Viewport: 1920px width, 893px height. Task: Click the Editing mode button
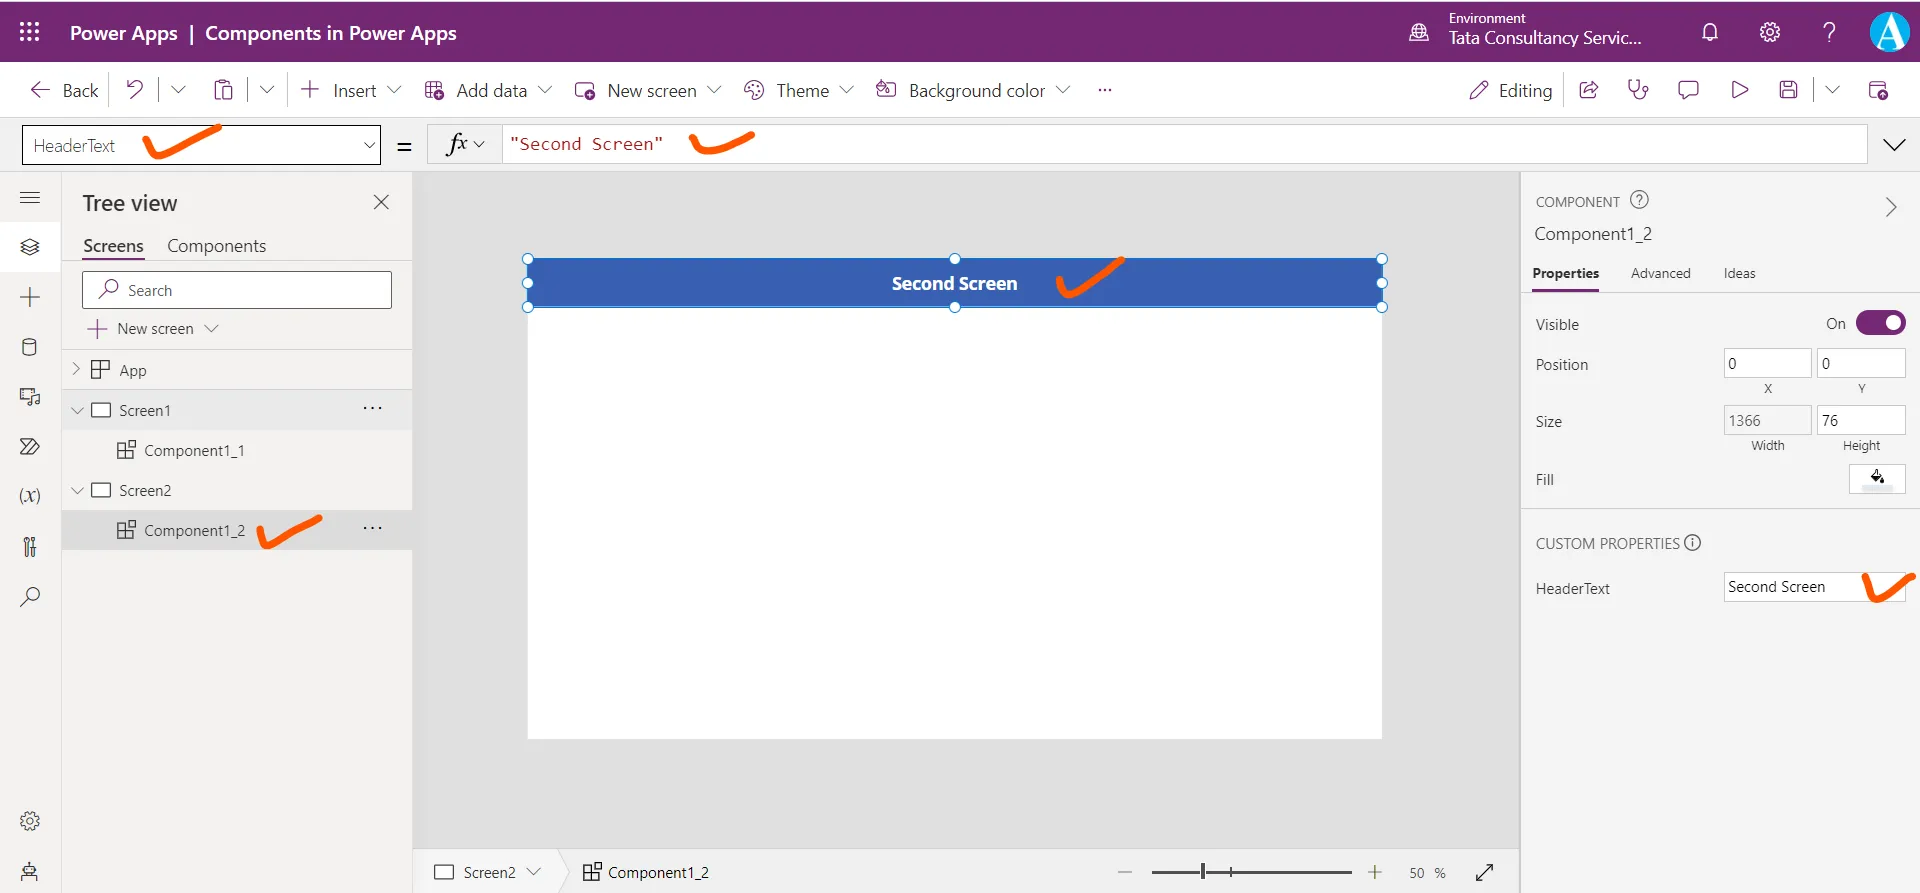[x=1510, y=90]
